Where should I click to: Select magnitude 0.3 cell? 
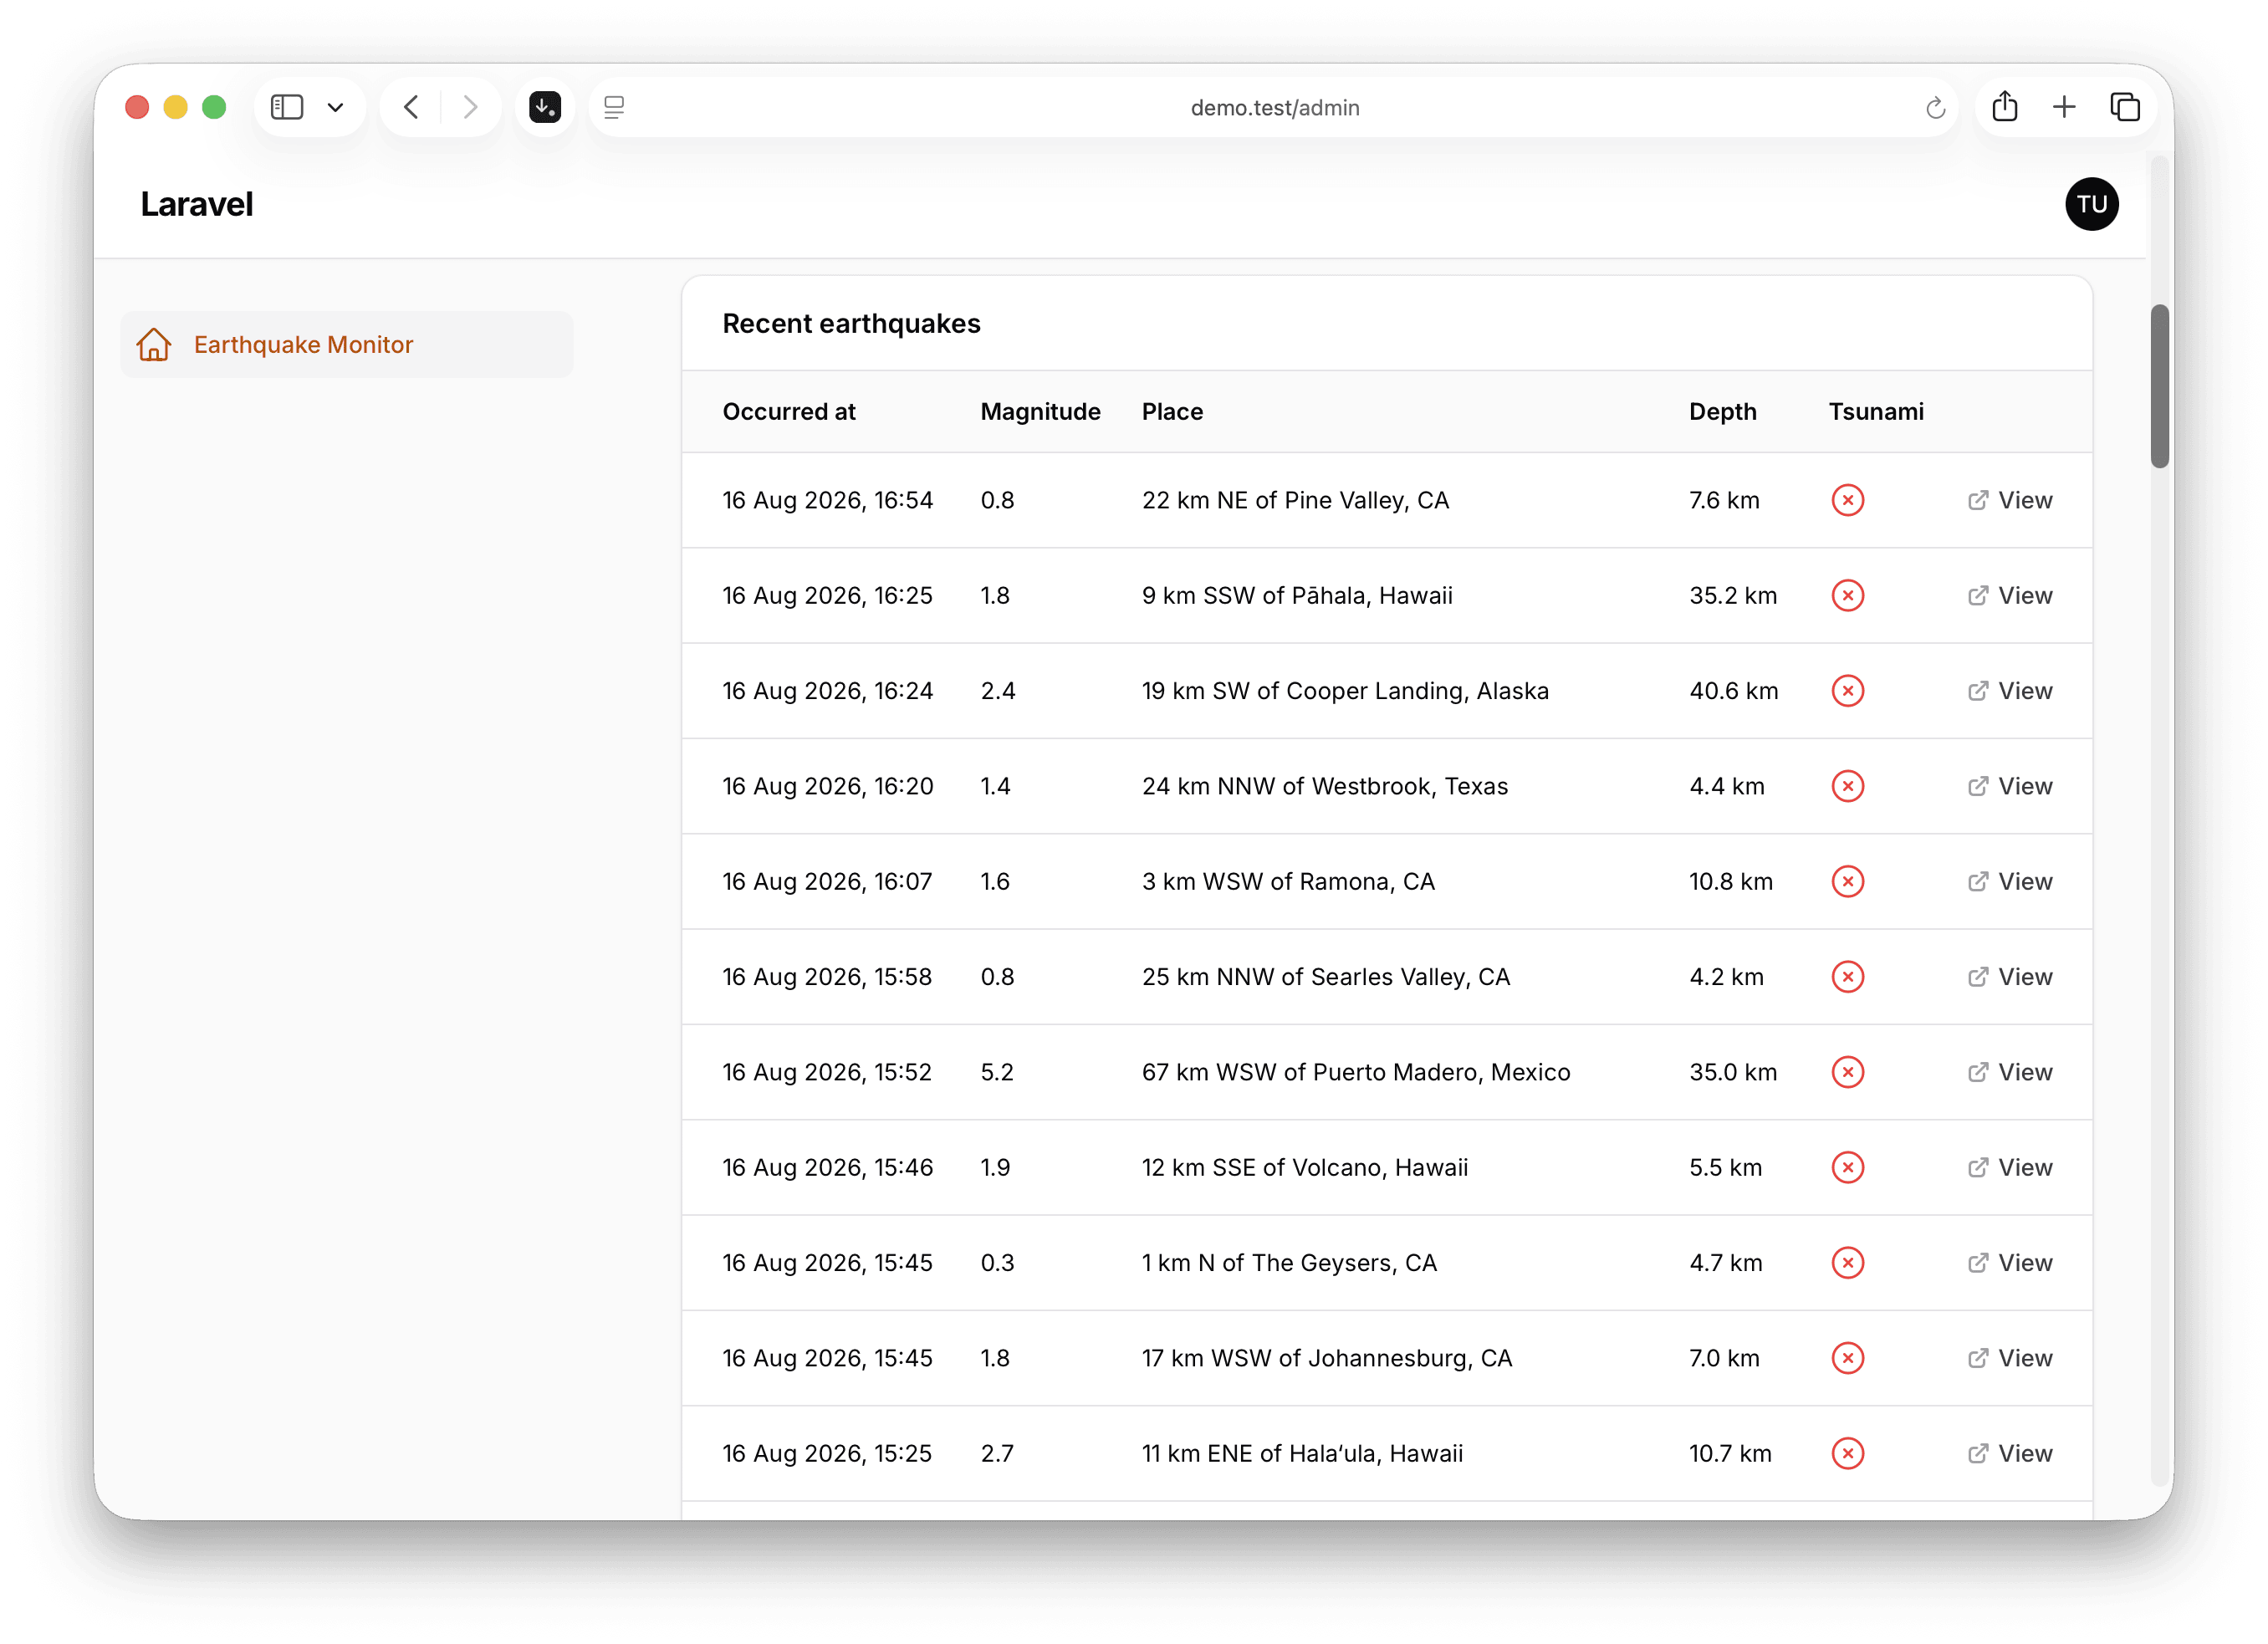997,1263
